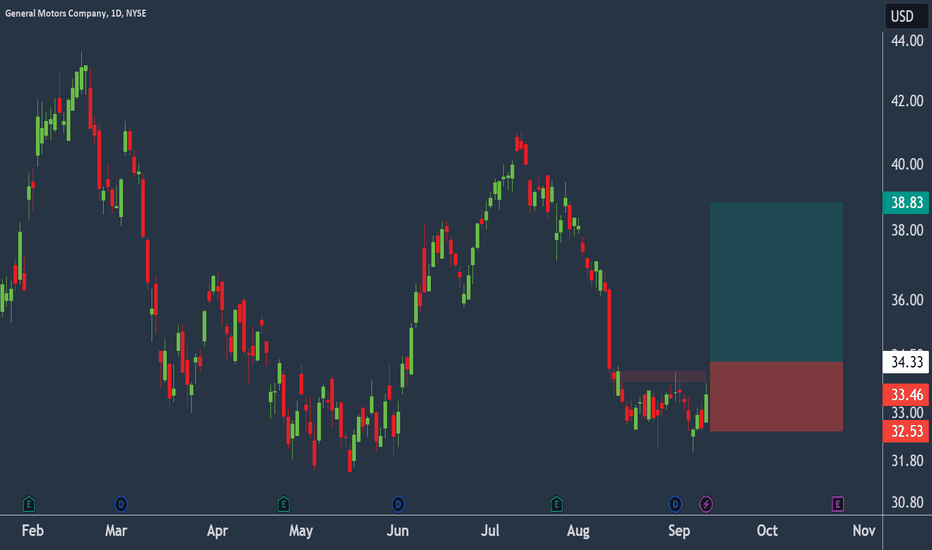Screen dimensions: 932x550
Task: Click the Feb label on time axis
Action: coord(33,530)
